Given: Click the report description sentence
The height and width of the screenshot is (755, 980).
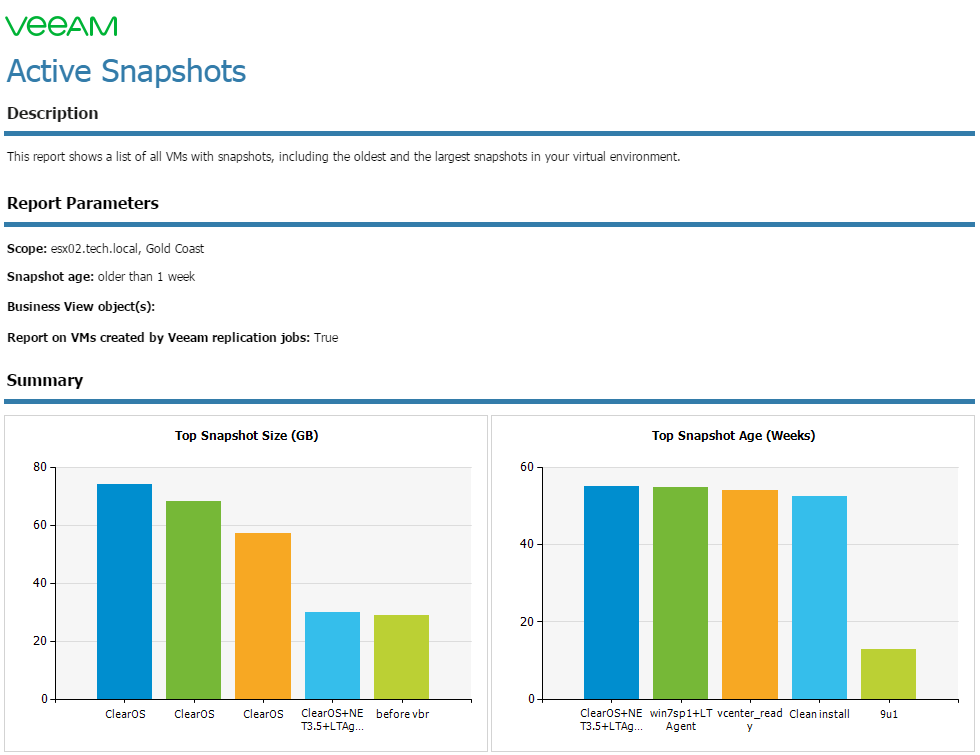Looking at the screenshot, I should pyautogui.click(x=343, y=157).
